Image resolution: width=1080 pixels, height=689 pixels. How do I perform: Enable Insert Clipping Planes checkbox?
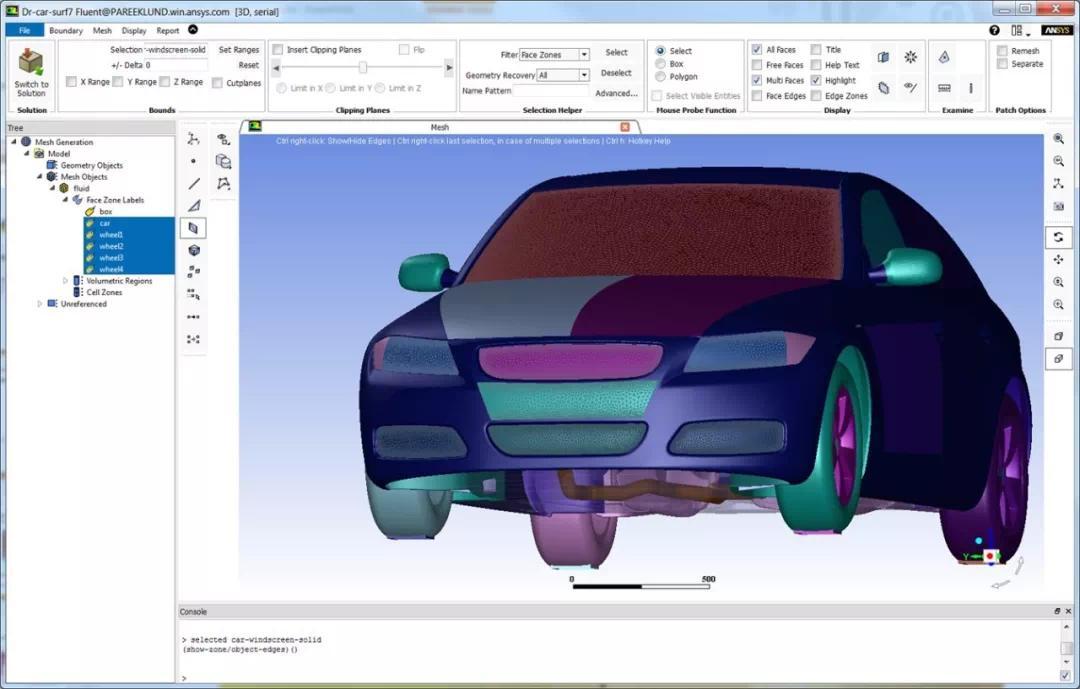pyautogui.click(x=278, y=50)
